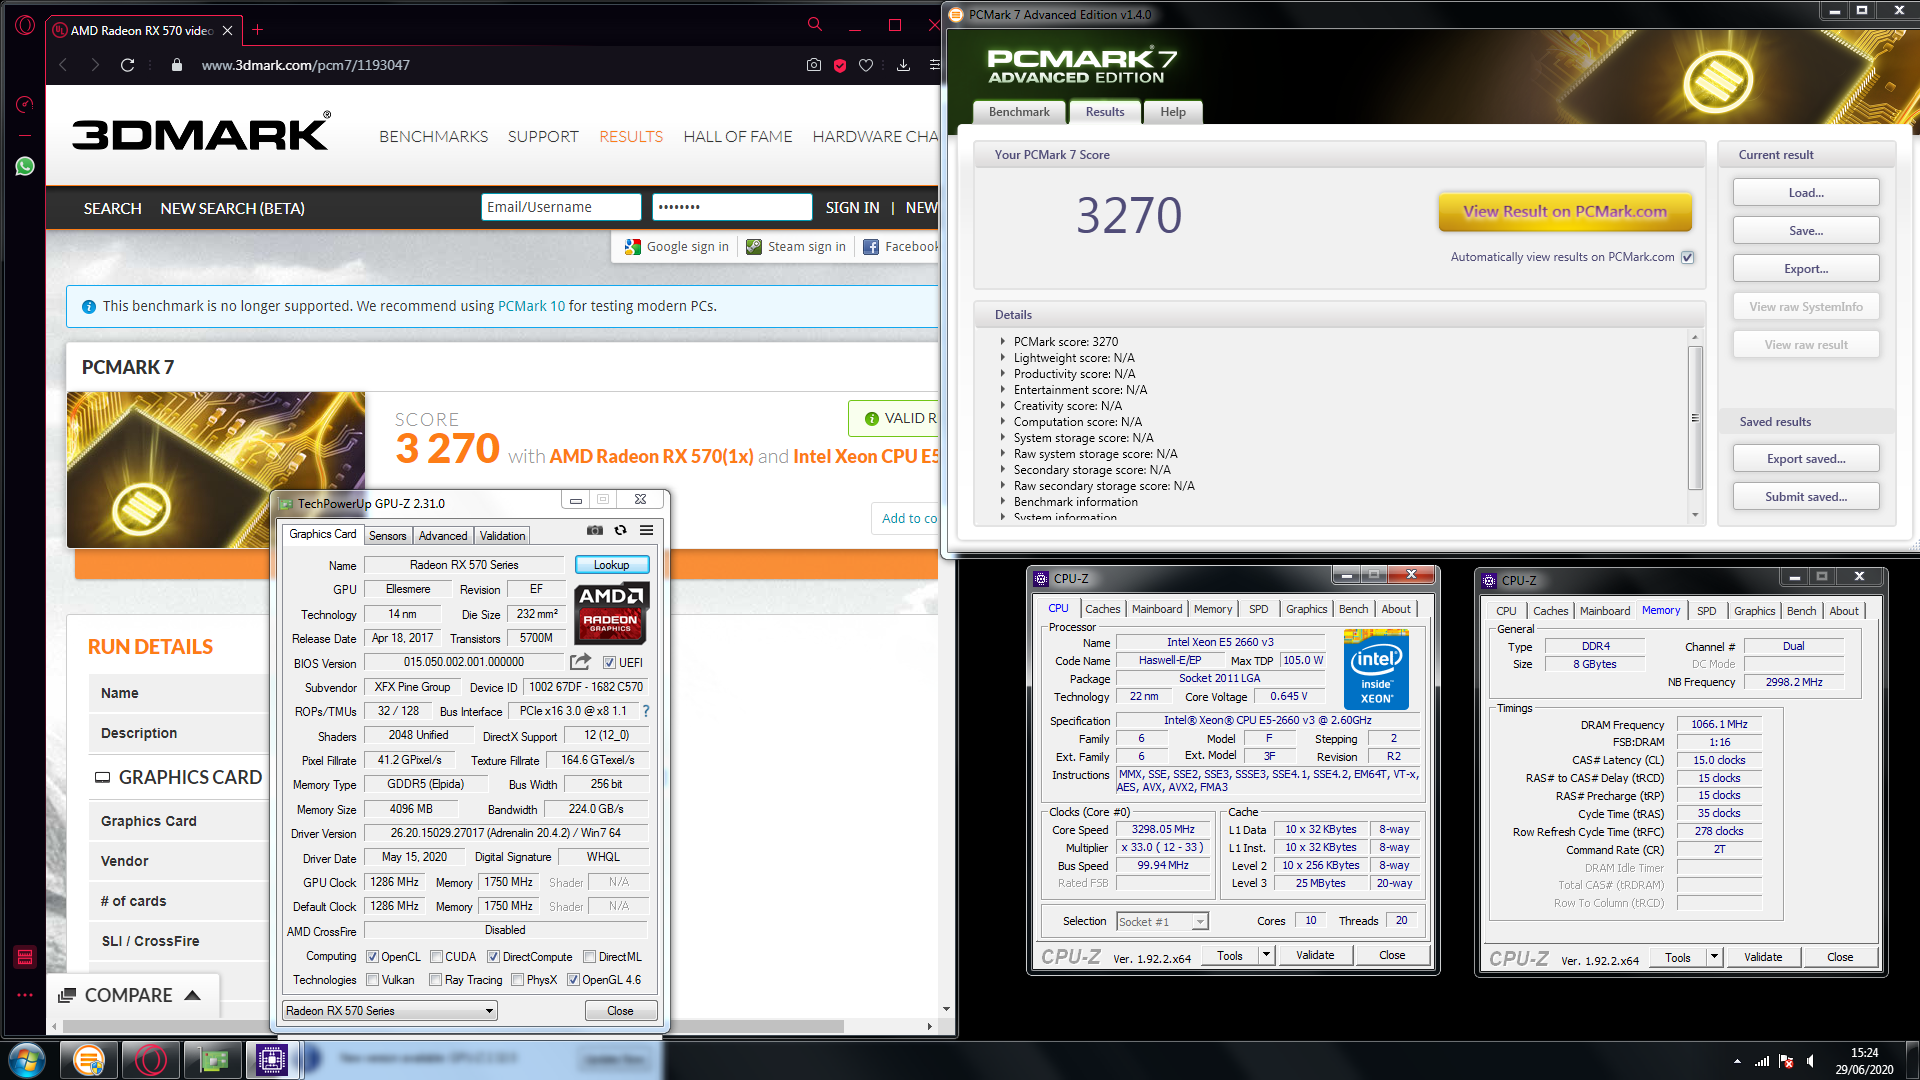Open Opera downloads panel
This screenshot has height=1080, width=1920.
903,65
